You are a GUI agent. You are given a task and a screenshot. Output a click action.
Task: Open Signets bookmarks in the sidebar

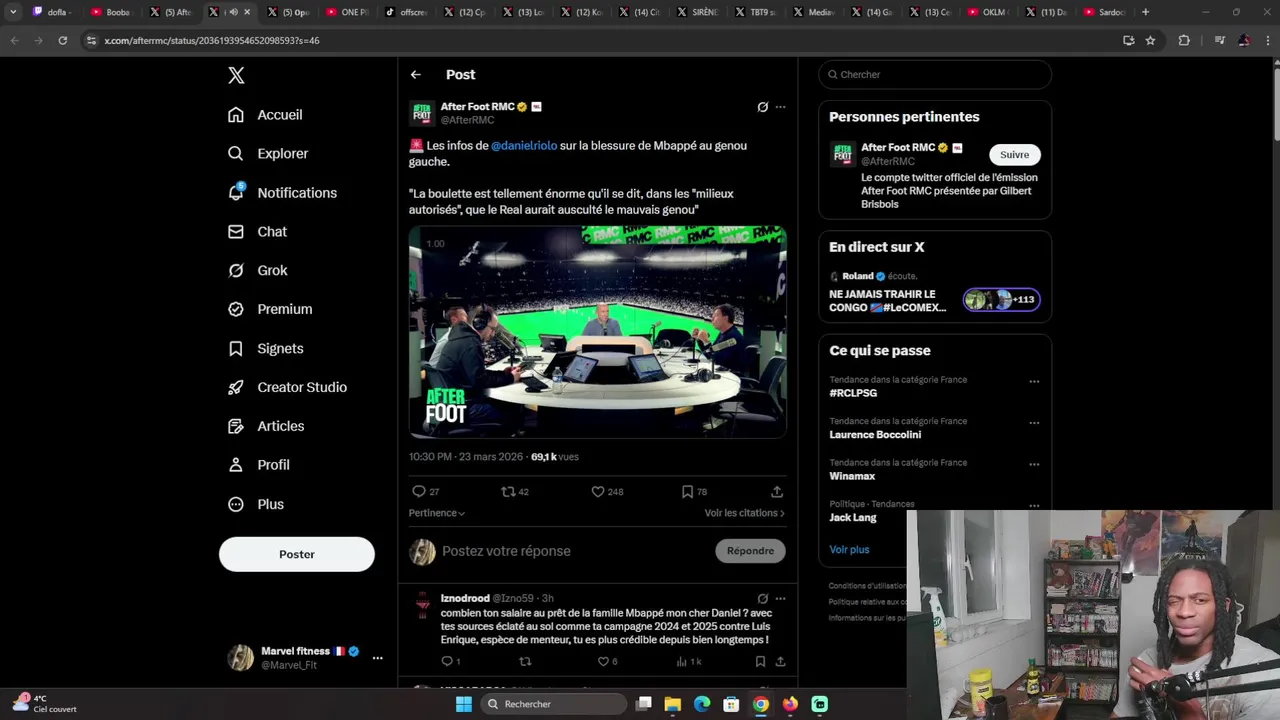[266, 349]
